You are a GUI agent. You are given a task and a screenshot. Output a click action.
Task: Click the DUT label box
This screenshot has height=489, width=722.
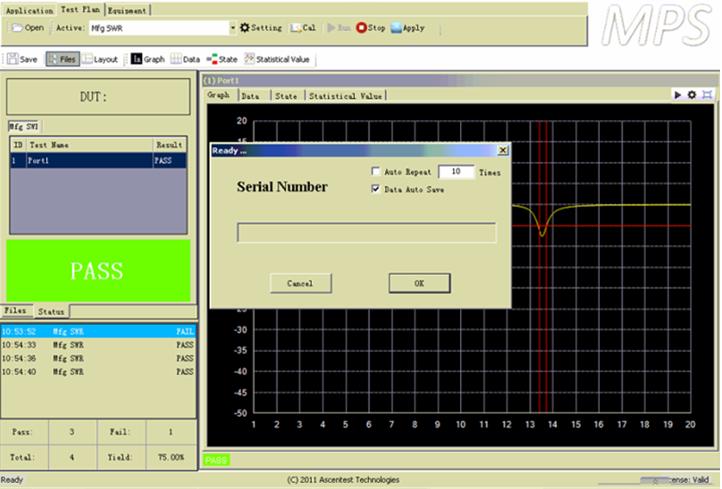(x=98, y=97)
